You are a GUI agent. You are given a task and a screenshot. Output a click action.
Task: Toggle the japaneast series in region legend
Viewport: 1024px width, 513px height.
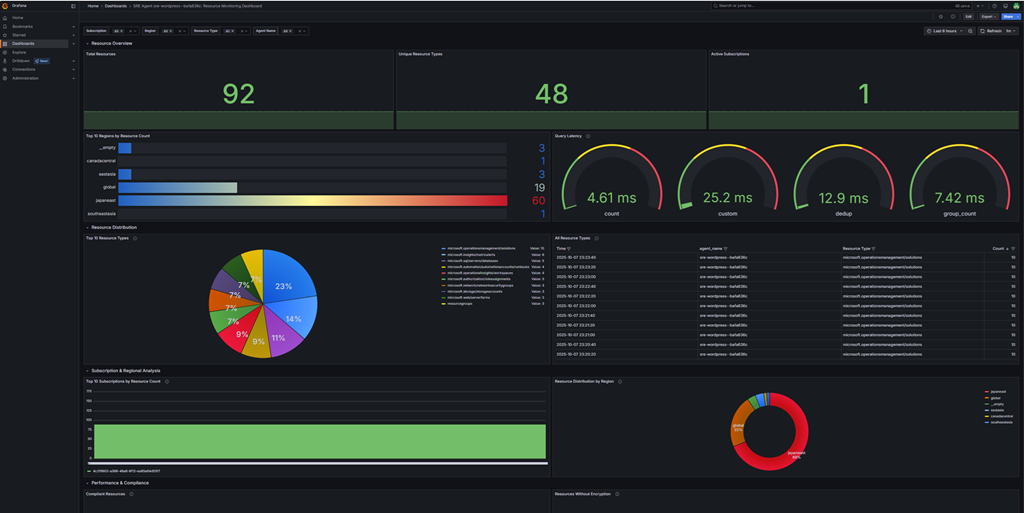pyautogui.click(x=1000, y=392)
